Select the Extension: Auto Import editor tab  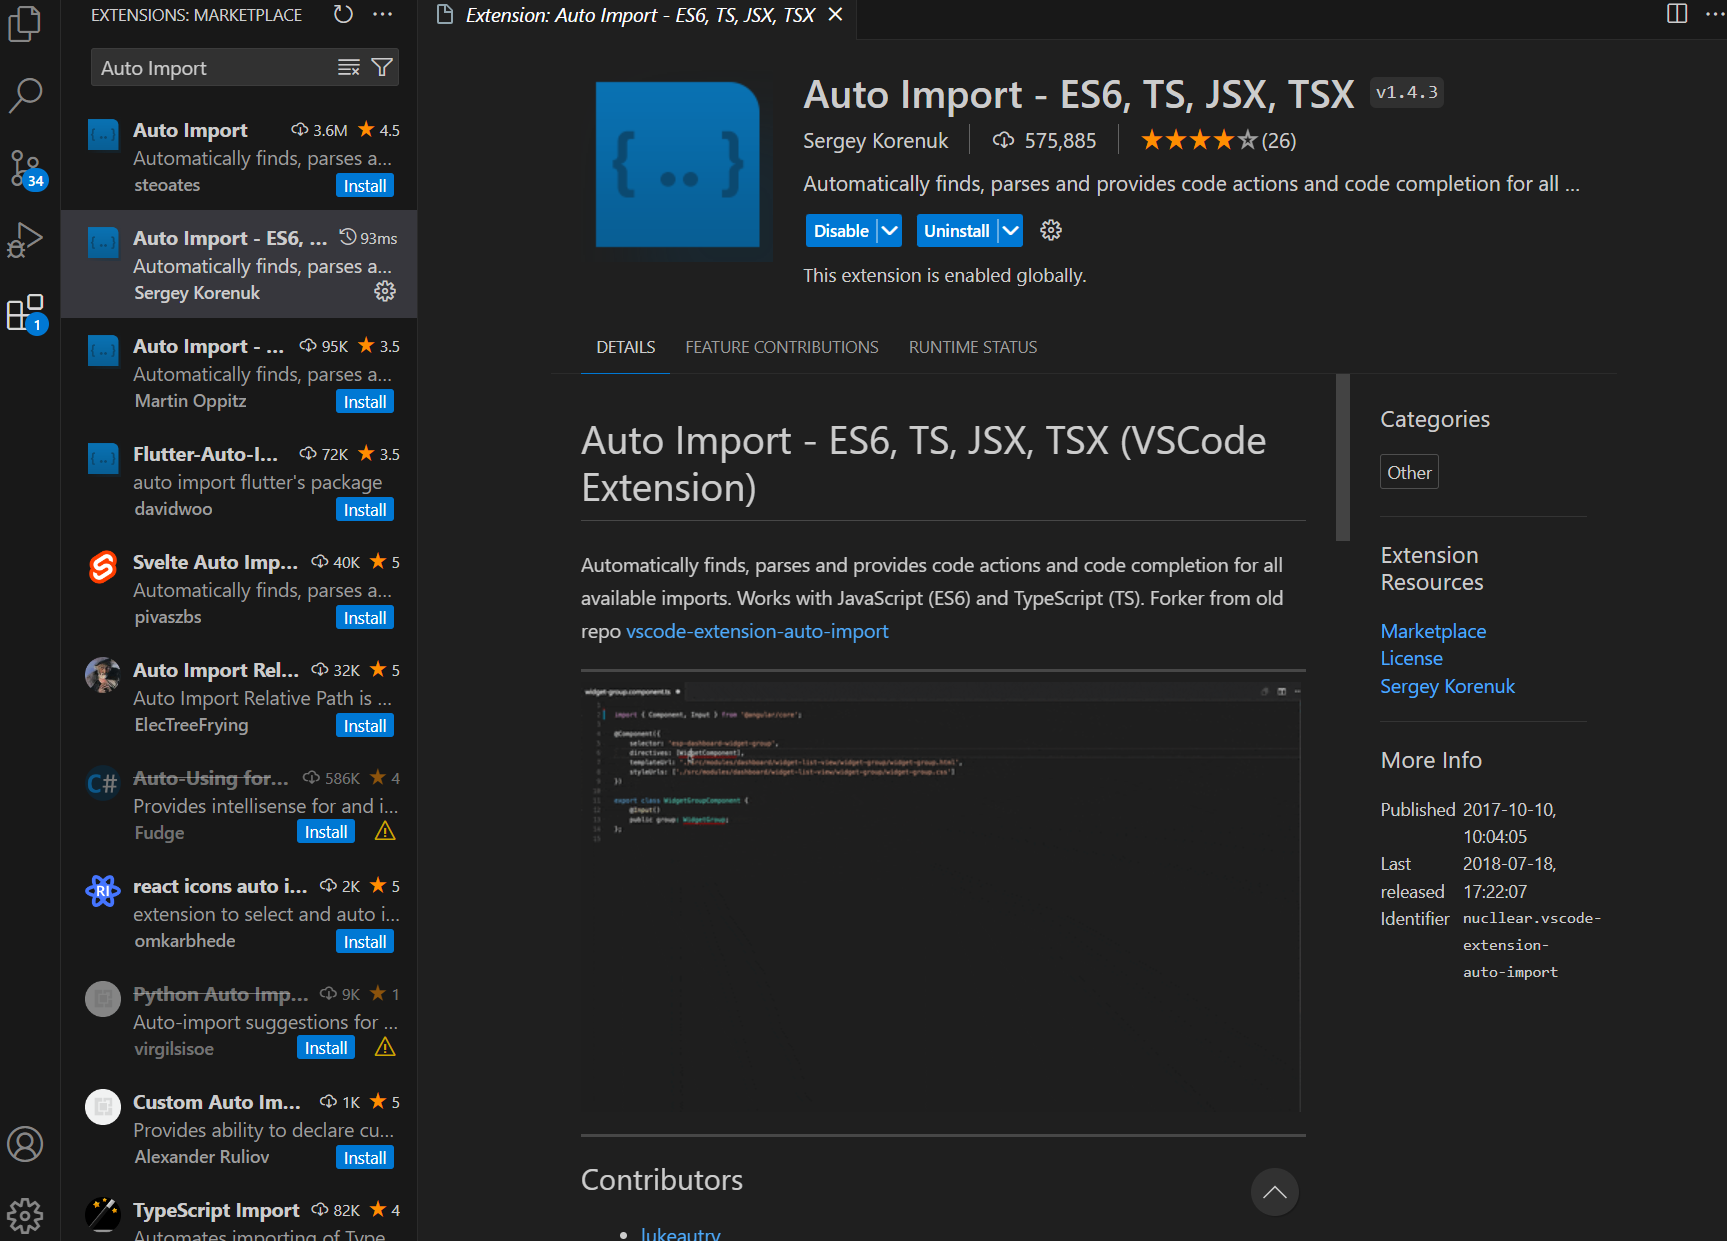pyautogui.click(x=640, y=15)
